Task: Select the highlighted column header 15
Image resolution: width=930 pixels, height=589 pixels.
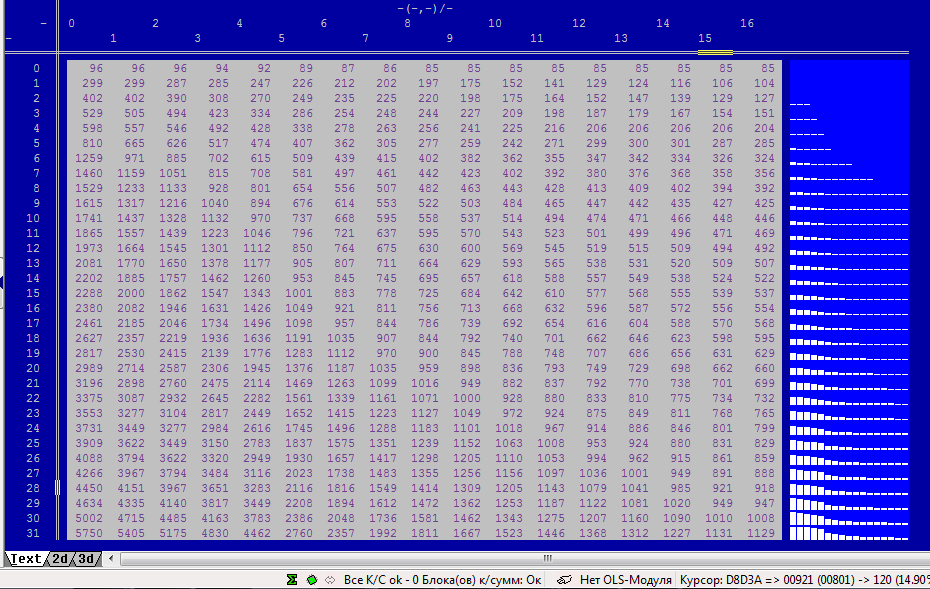Action: click(x=705, y=38)
